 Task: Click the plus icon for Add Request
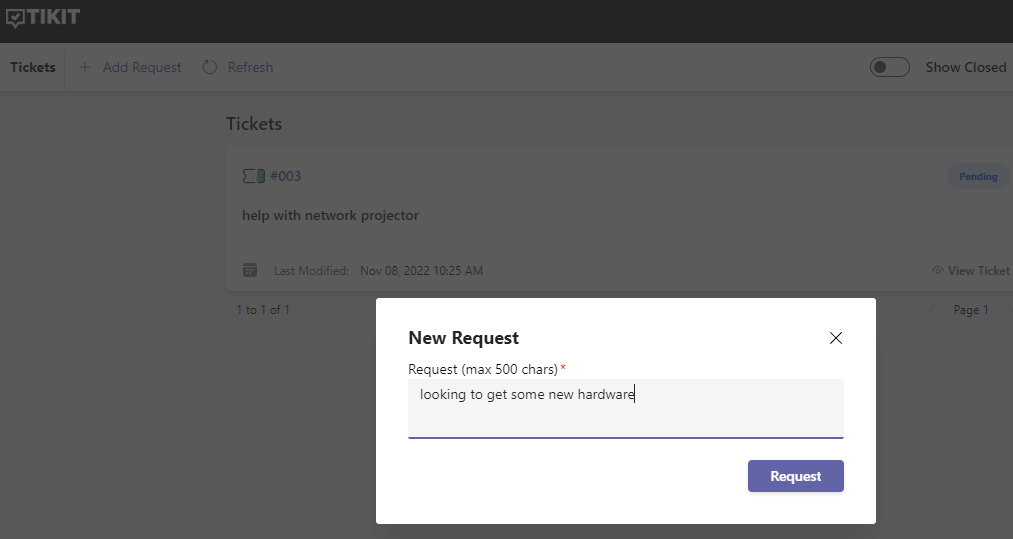tap(85, 67)
